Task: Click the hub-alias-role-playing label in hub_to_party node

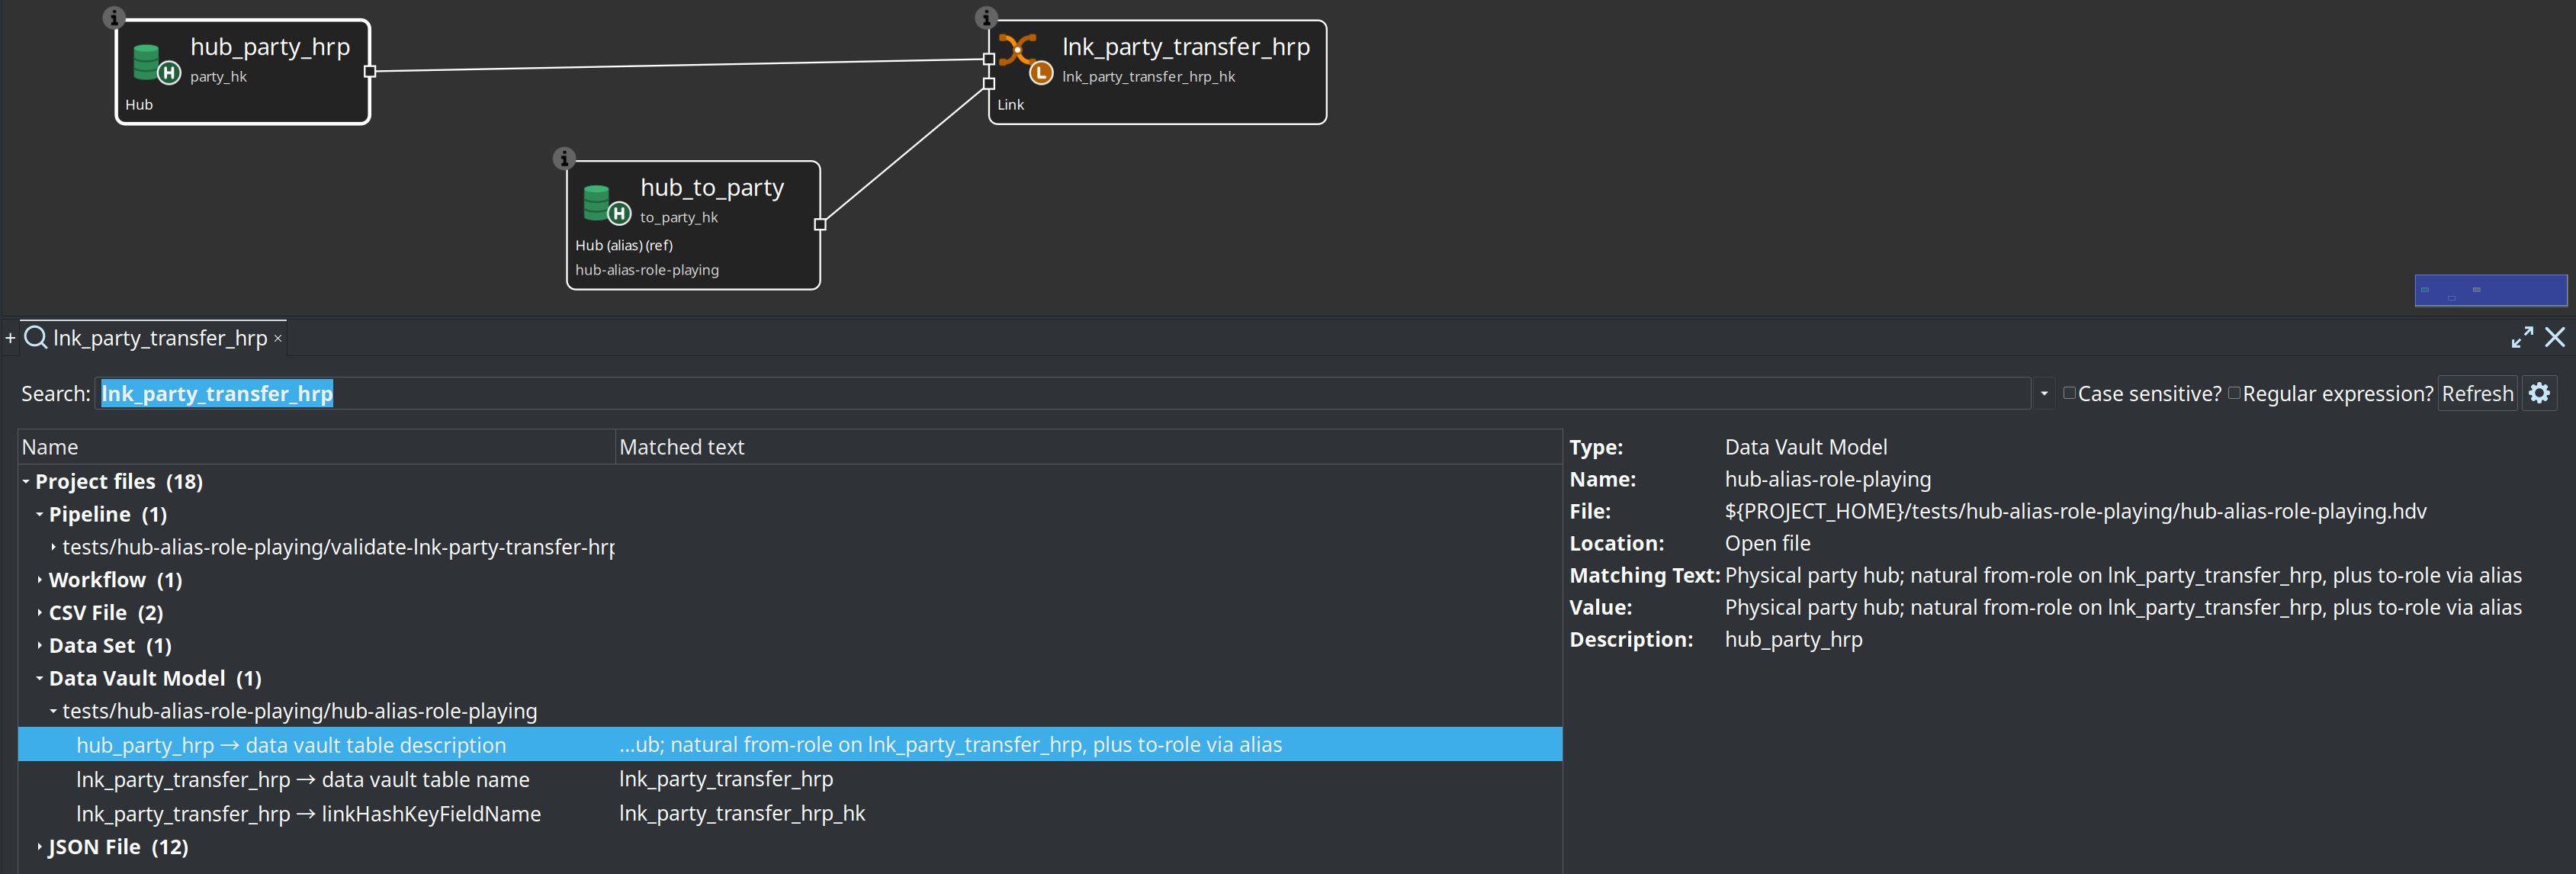Action: pyautogui.click(x=647, y=270)
